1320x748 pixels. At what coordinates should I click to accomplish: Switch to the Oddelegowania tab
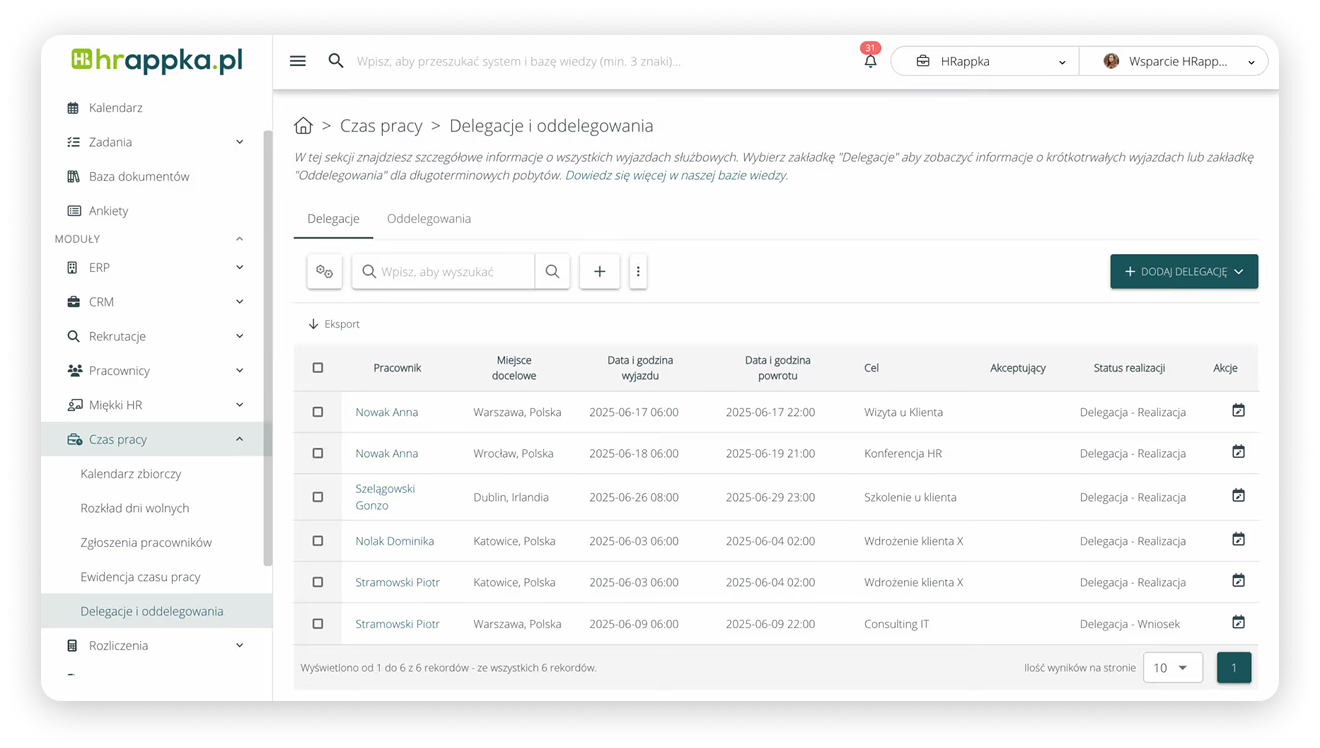(428, 219)
